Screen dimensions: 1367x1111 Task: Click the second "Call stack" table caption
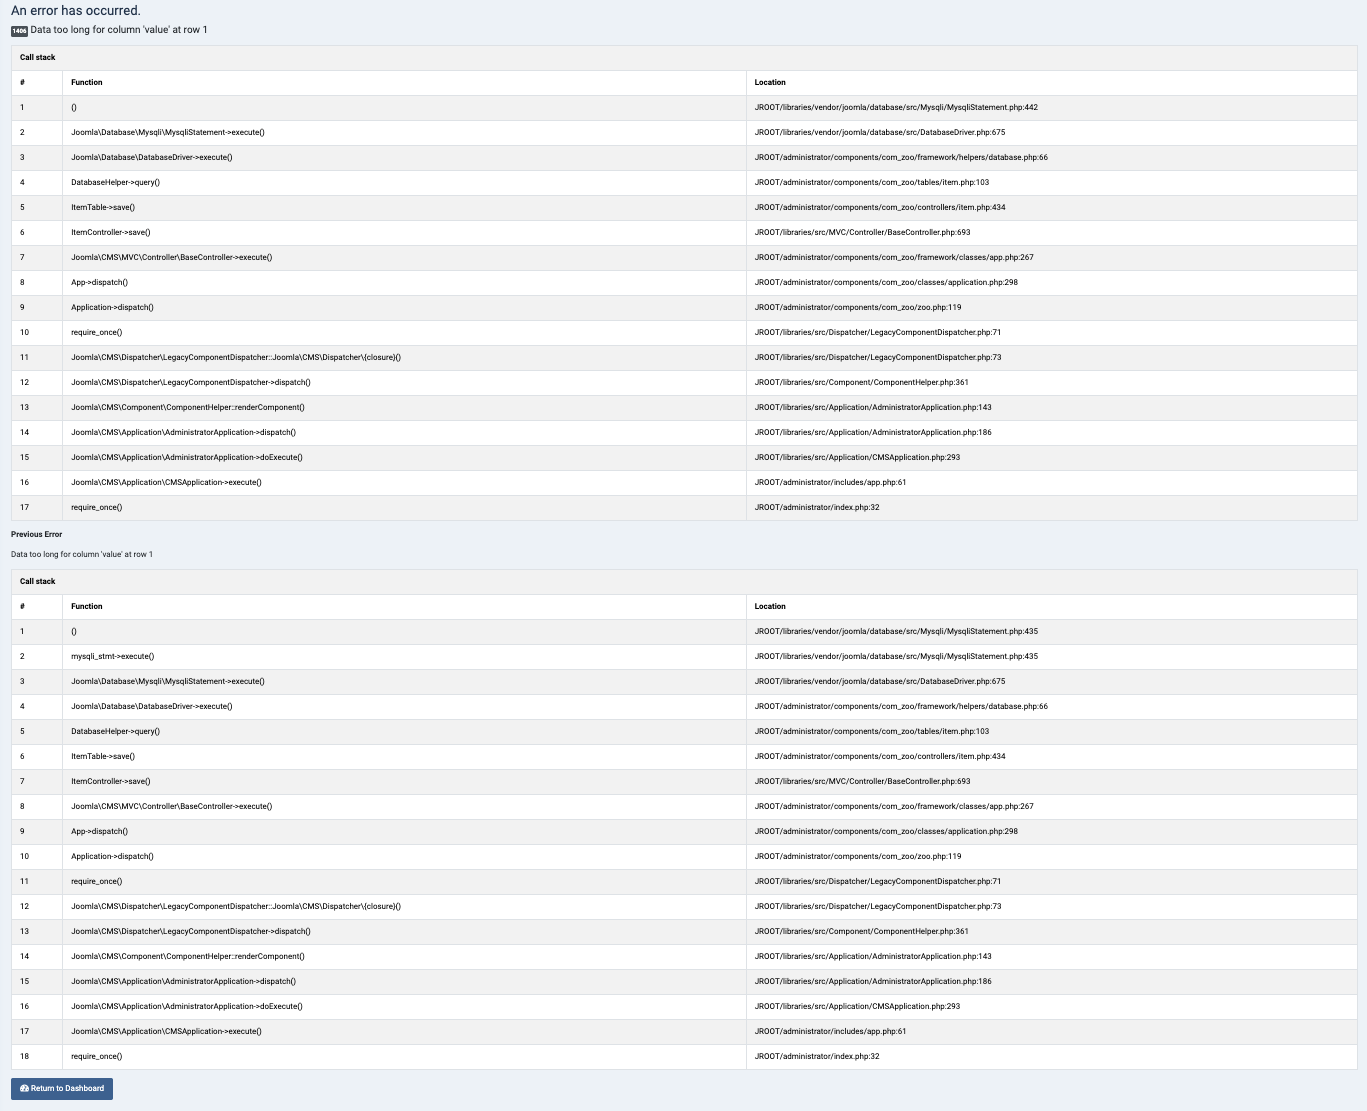coord(38,581)
